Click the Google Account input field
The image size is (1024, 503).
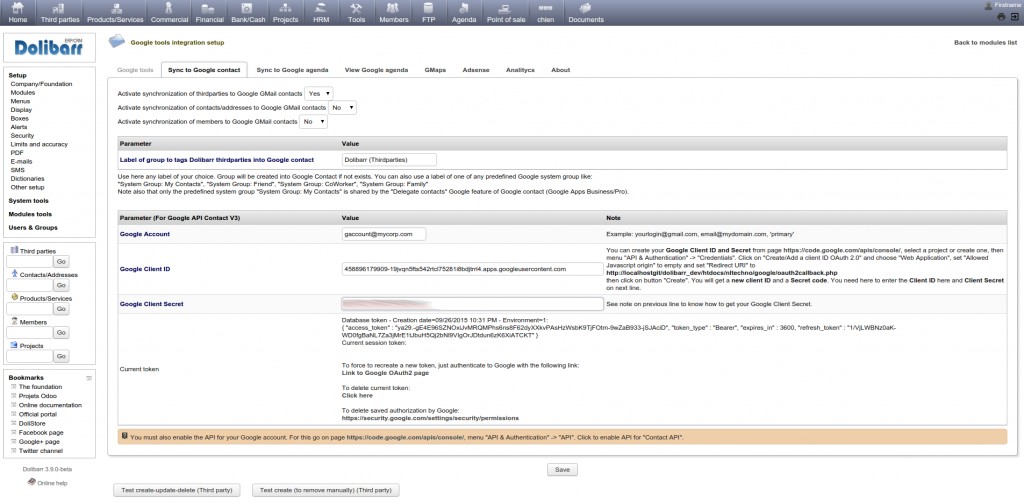384,234
